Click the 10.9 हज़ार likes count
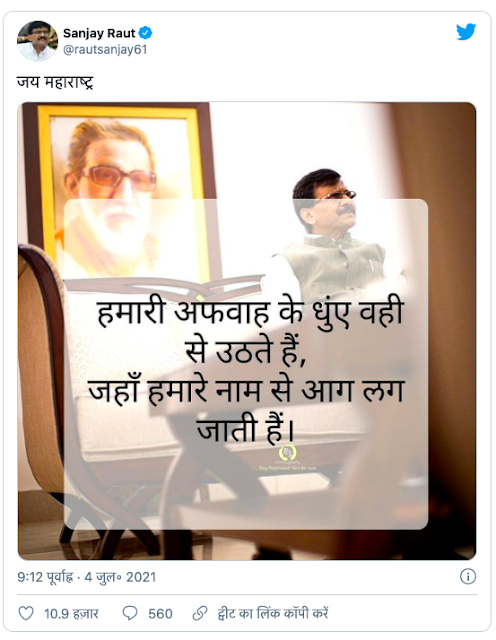The height and width of the screenshot is (640, 496). coord(71,613)
